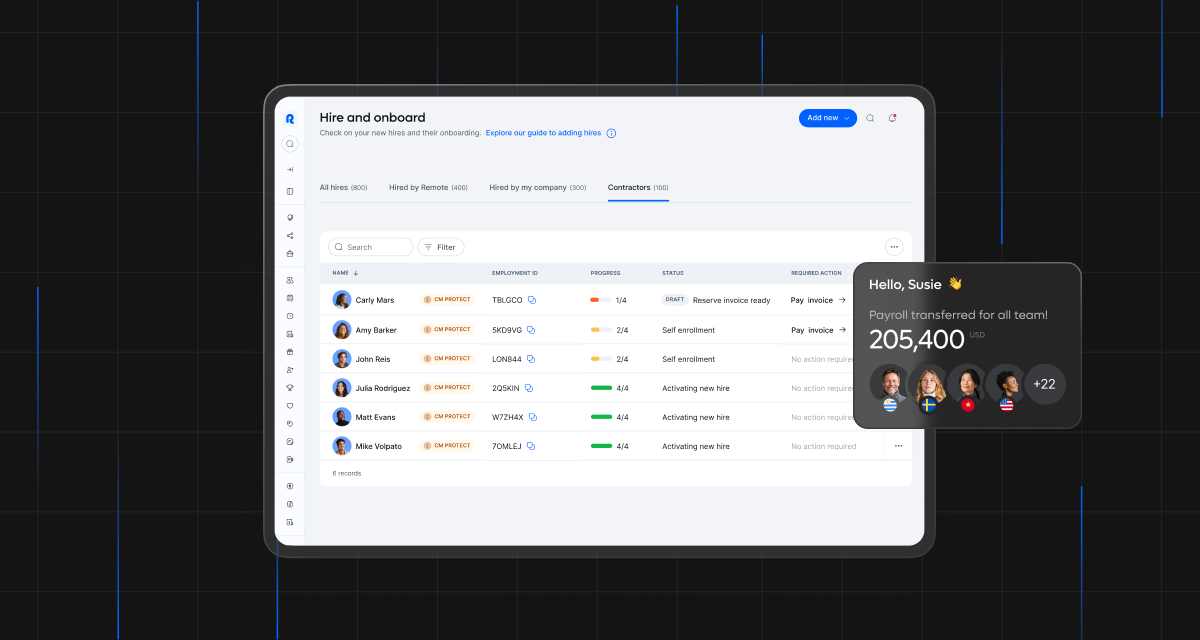The image size is (1200, 640).
Task: Switch to Hired by my company tab
Action: (538, 187)
